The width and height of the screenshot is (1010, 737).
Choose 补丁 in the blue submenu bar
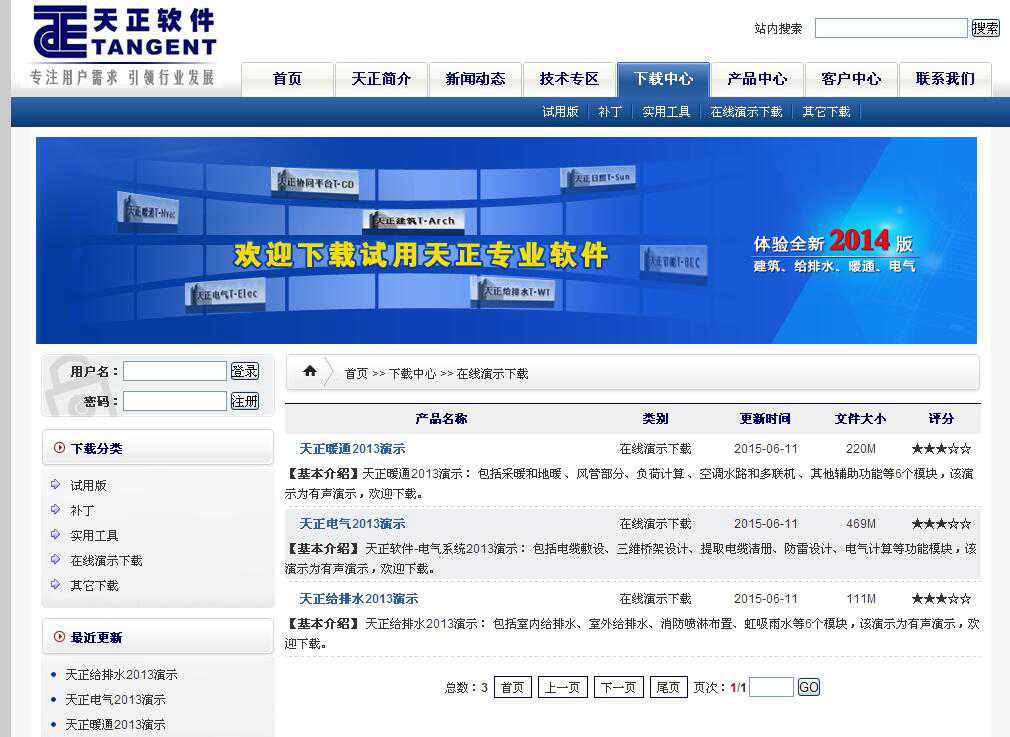(x=610, y=112)
